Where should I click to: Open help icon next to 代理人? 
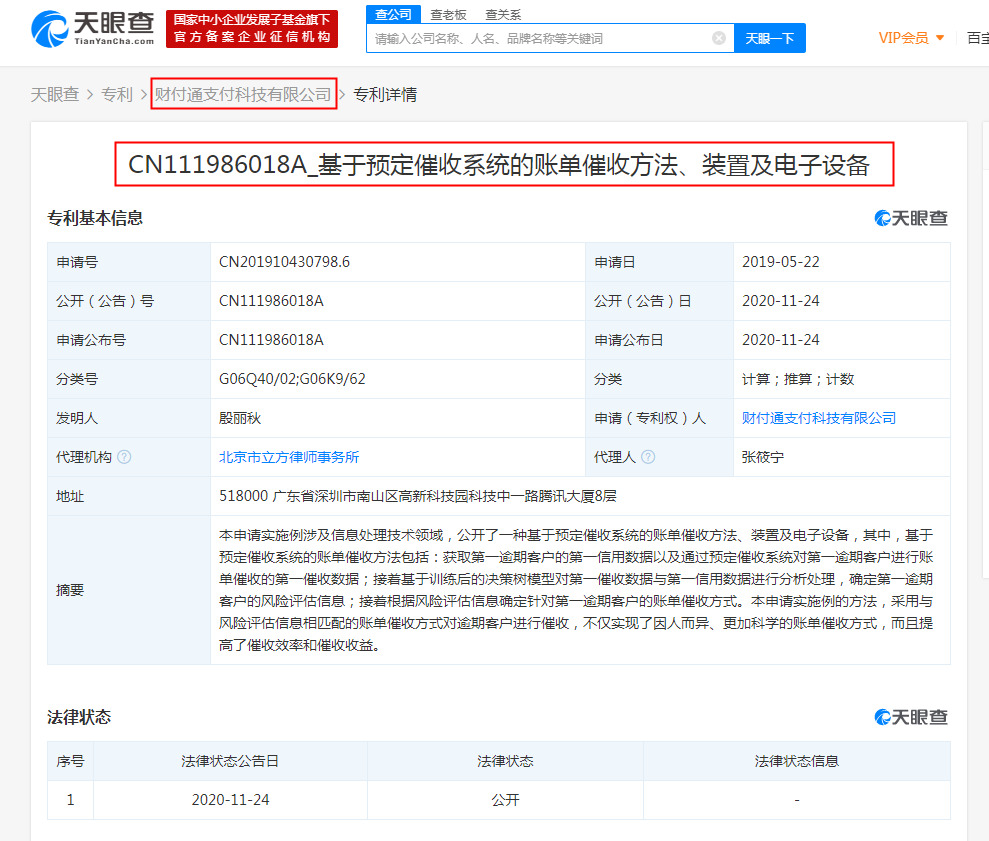[x=648, y=457]
